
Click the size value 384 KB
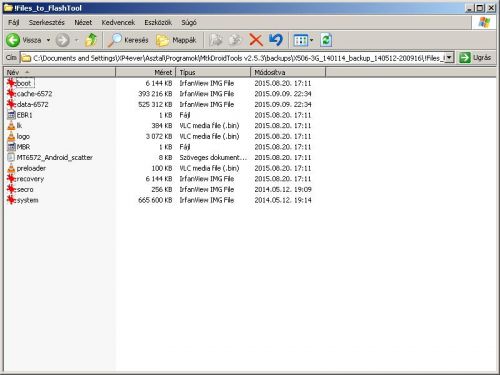tap(162, 125)
